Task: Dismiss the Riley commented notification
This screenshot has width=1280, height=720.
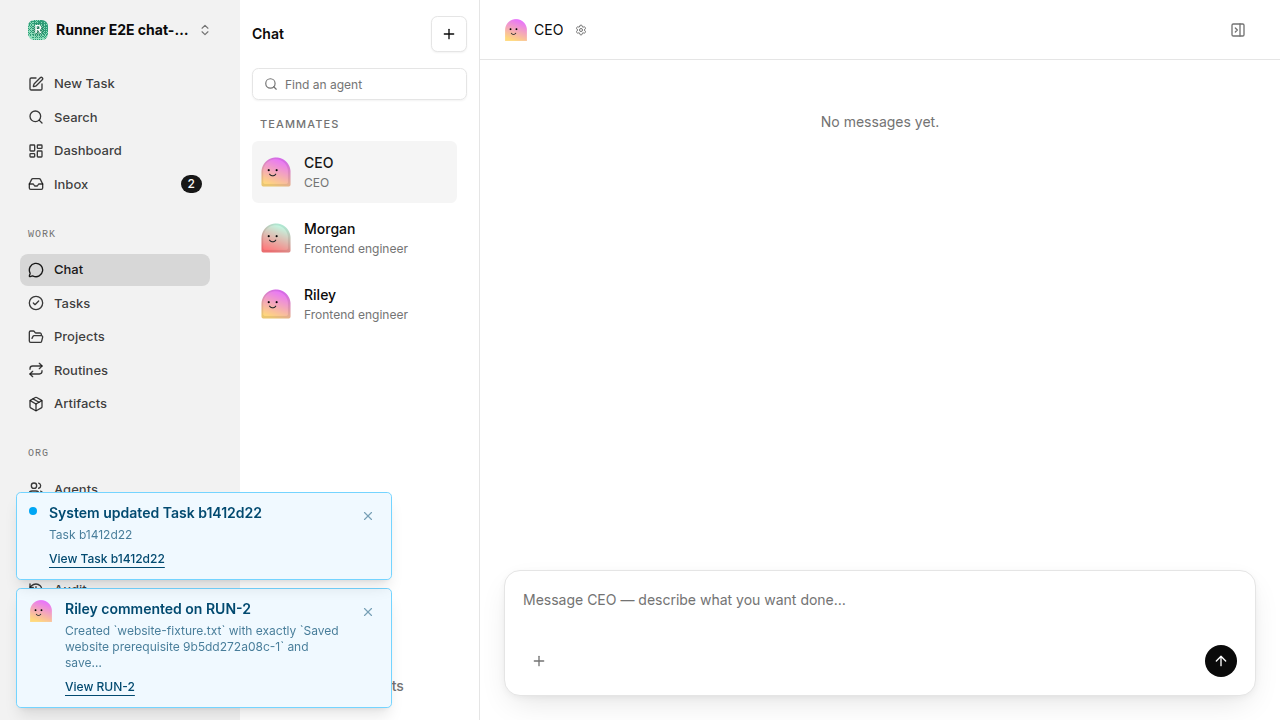Action: click(x=368, y=612)
